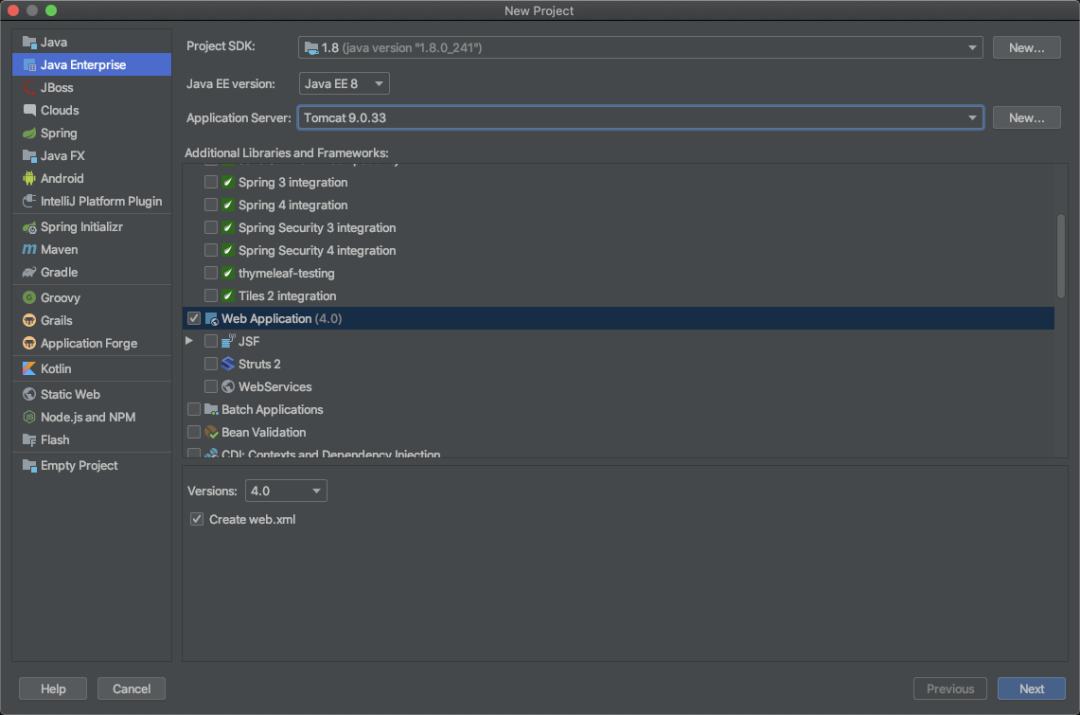Click the Java FX folder icon
This screenshot has width=1080, height=715.
coord(29,156)
